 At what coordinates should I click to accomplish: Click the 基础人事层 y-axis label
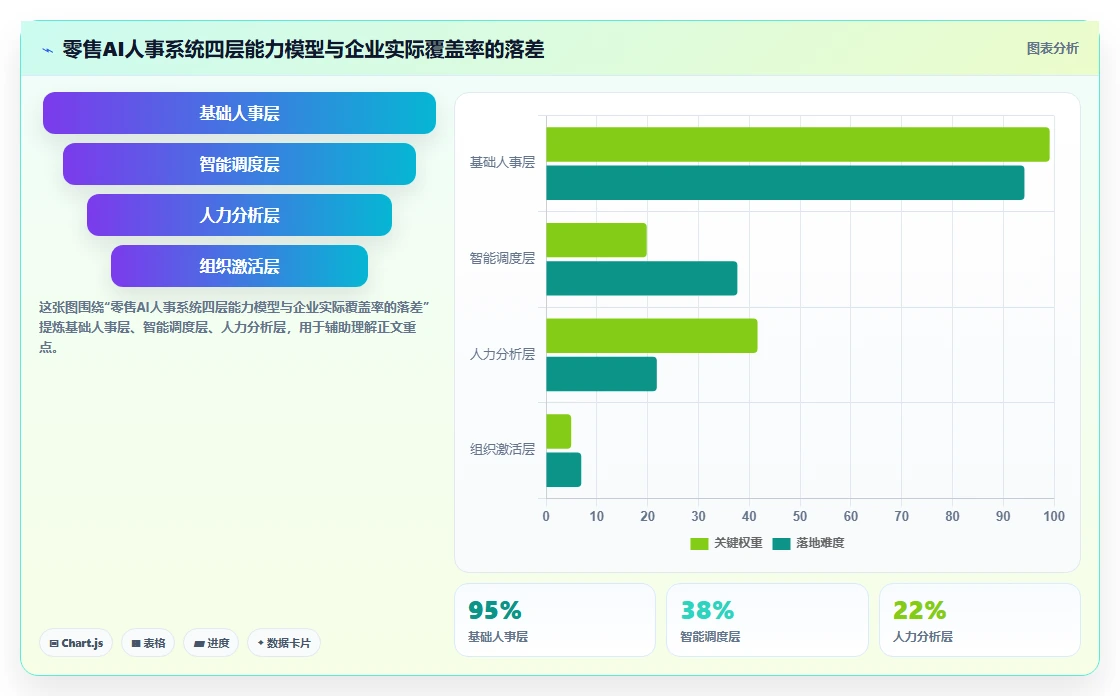click(502, 163)
